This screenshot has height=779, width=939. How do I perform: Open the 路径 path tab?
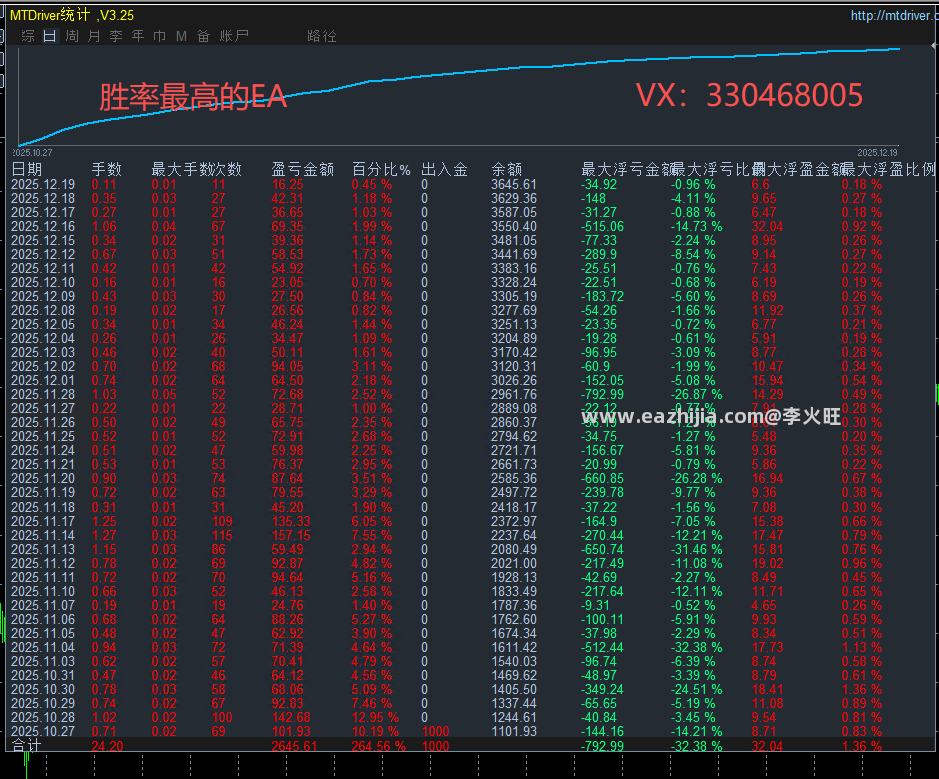[322, 36]
